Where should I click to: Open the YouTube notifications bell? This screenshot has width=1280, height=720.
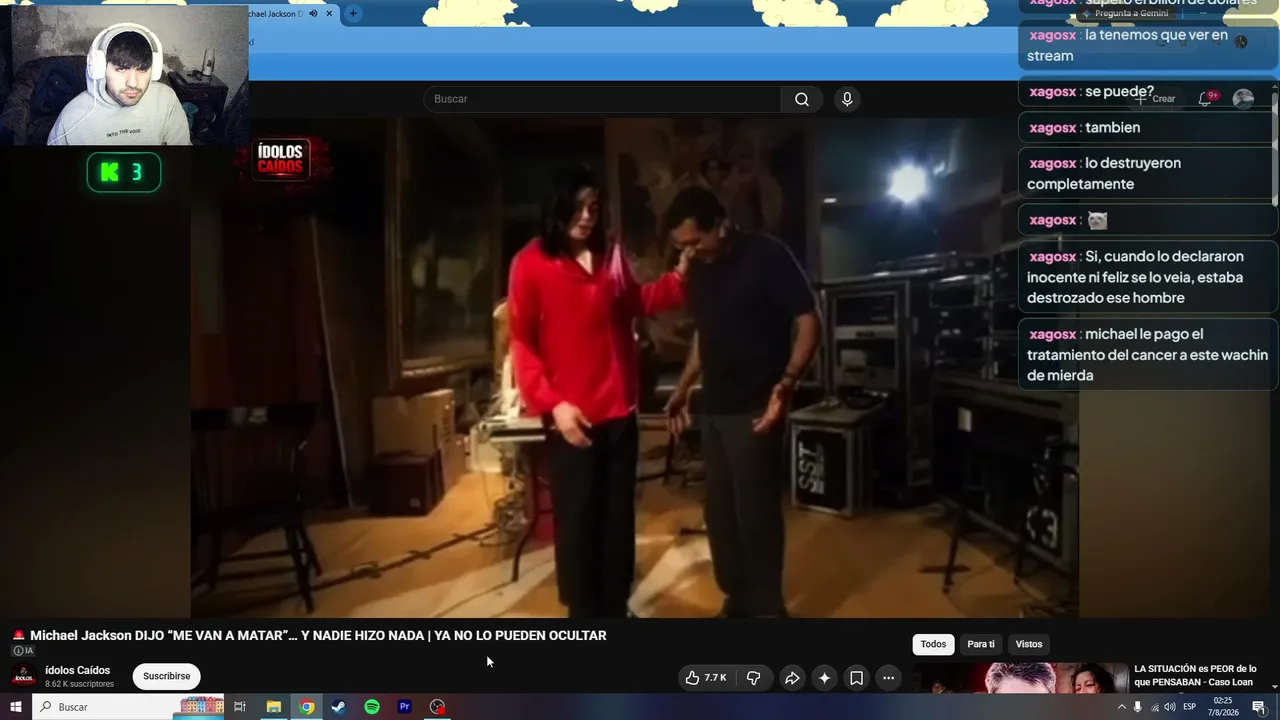(1206, 98)
